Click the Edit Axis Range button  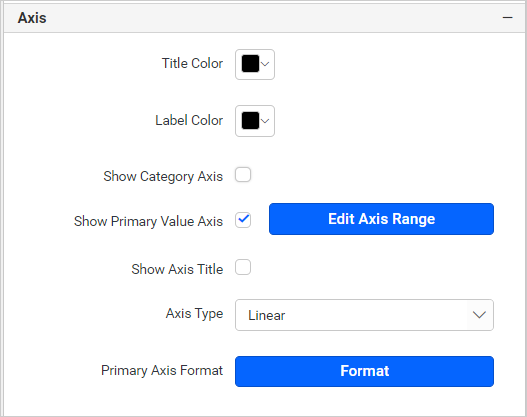381,219
